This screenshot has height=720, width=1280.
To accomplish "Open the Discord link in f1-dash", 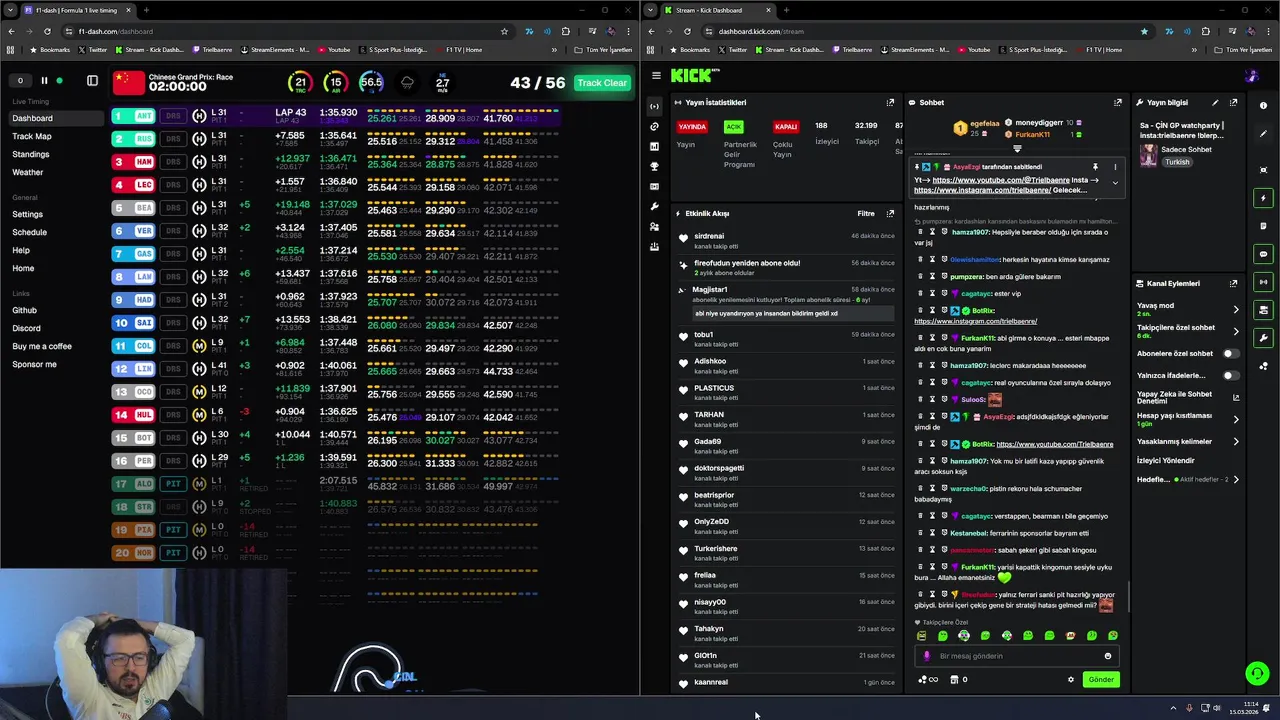I will point(27,328).
